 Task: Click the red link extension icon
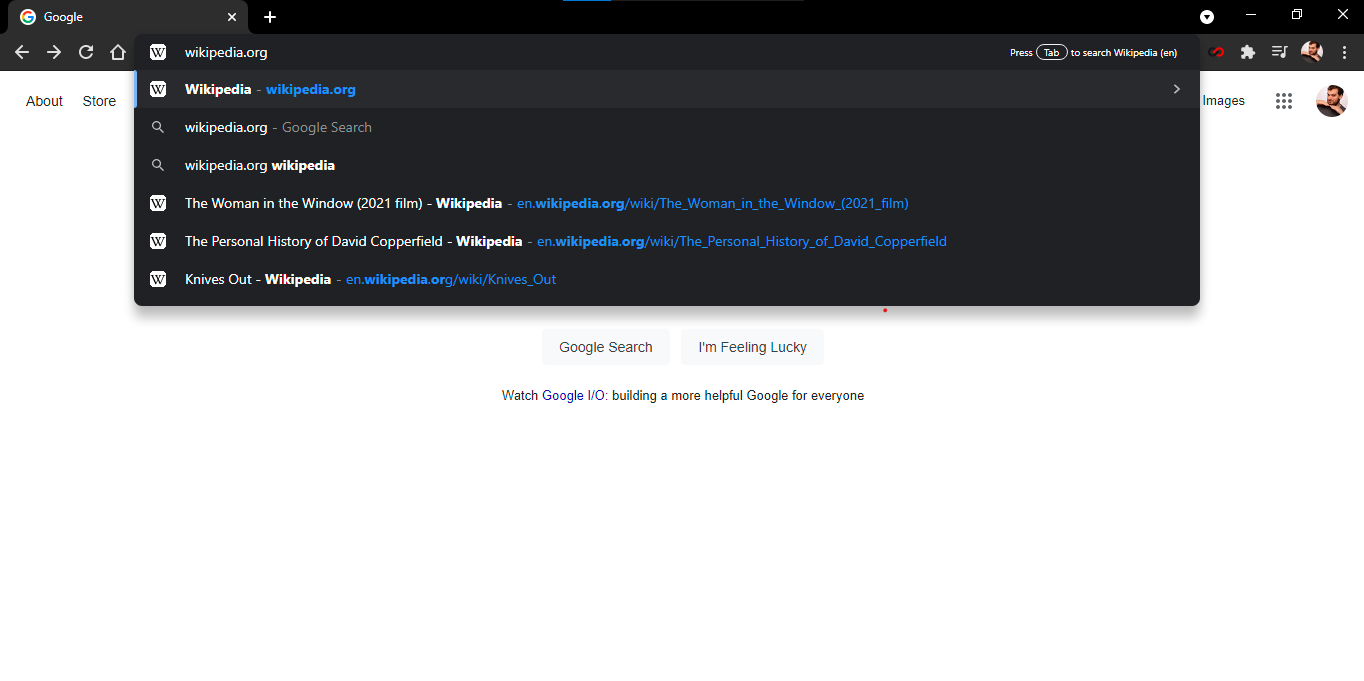1217,52
